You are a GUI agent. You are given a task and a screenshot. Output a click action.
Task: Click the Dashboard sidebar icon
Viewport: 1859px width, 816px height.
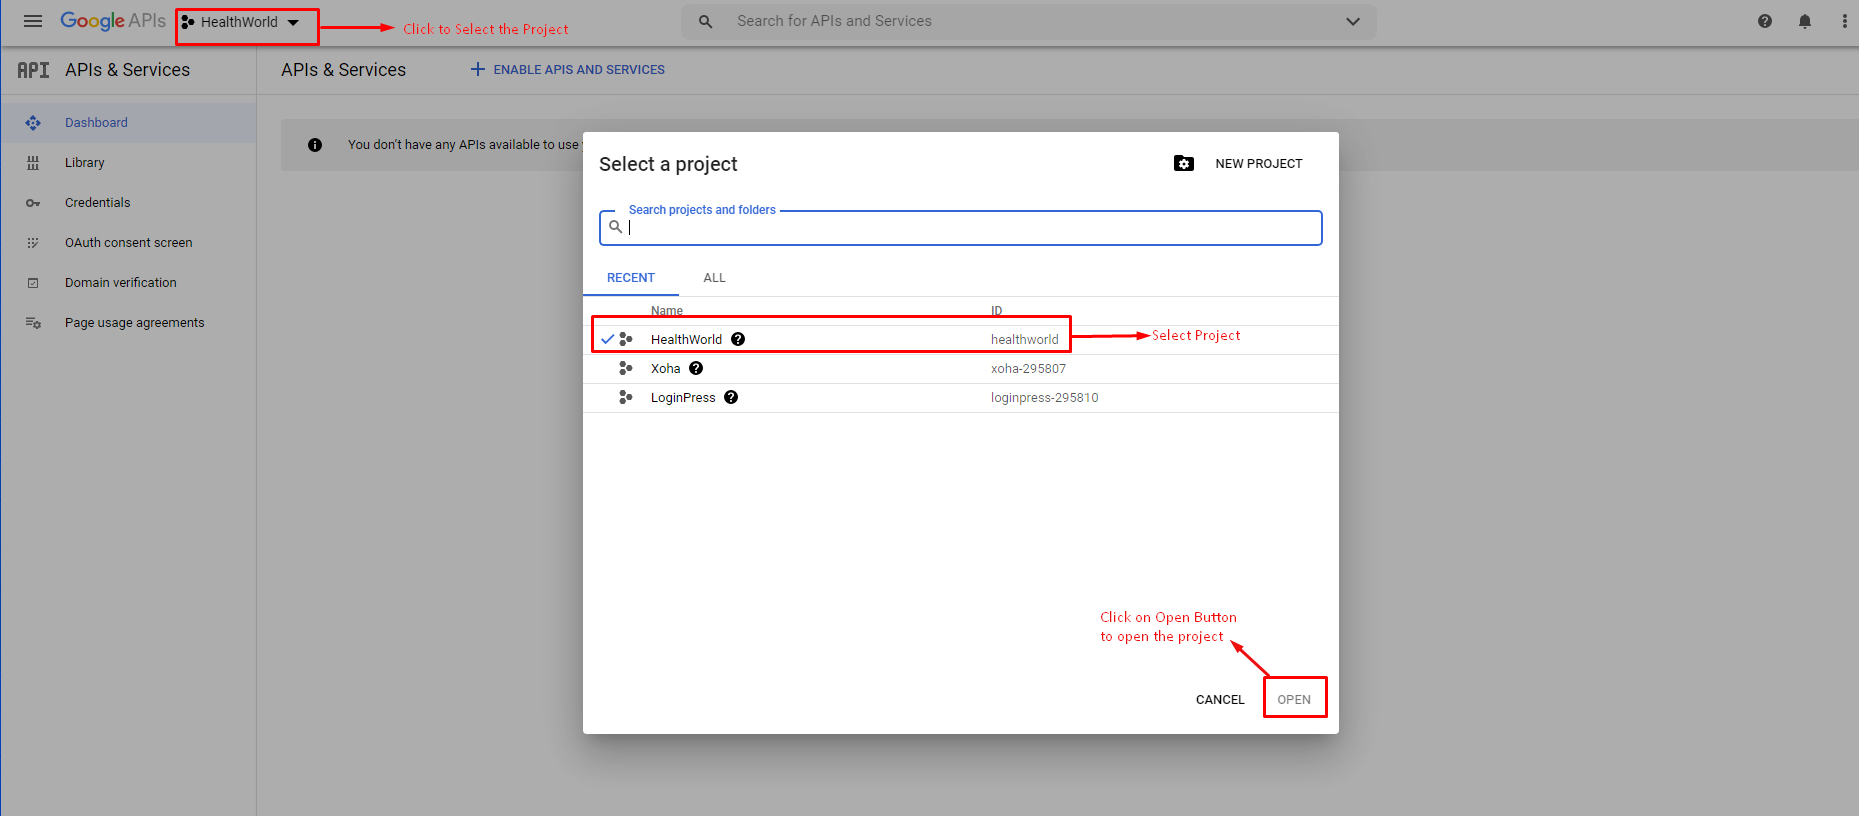(x=33, y=123)
